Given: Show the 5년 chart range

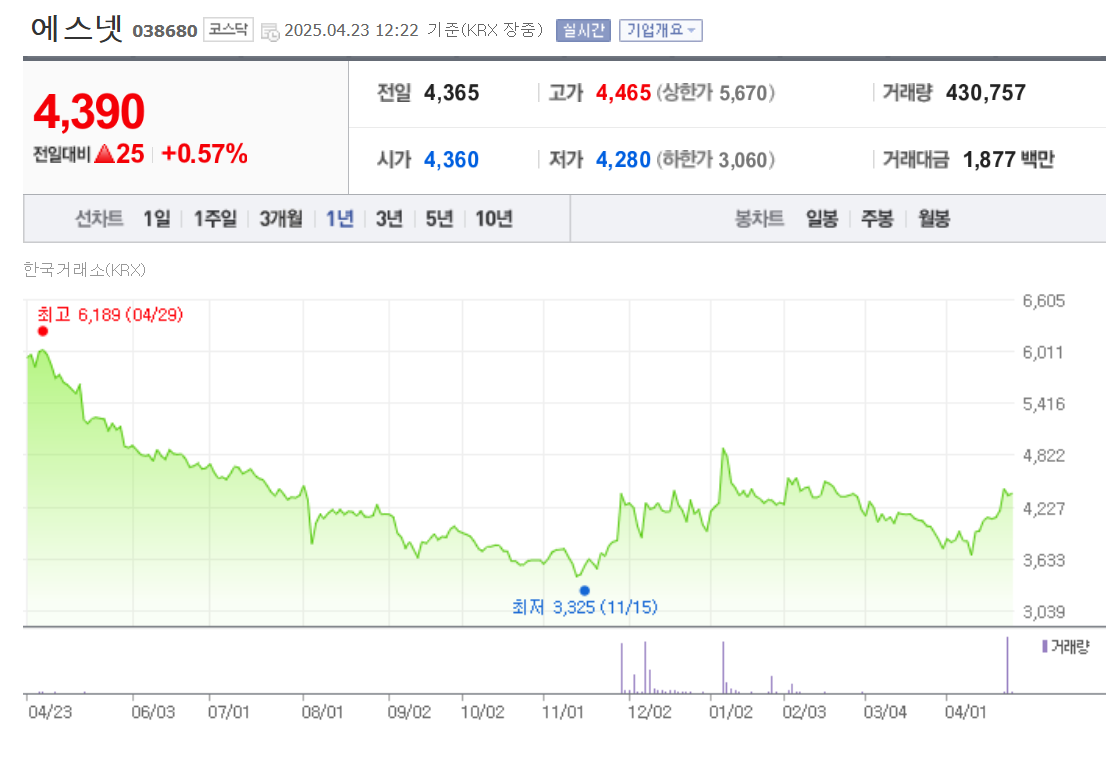Looking at the screenshot, I should (x=439, y=219).
